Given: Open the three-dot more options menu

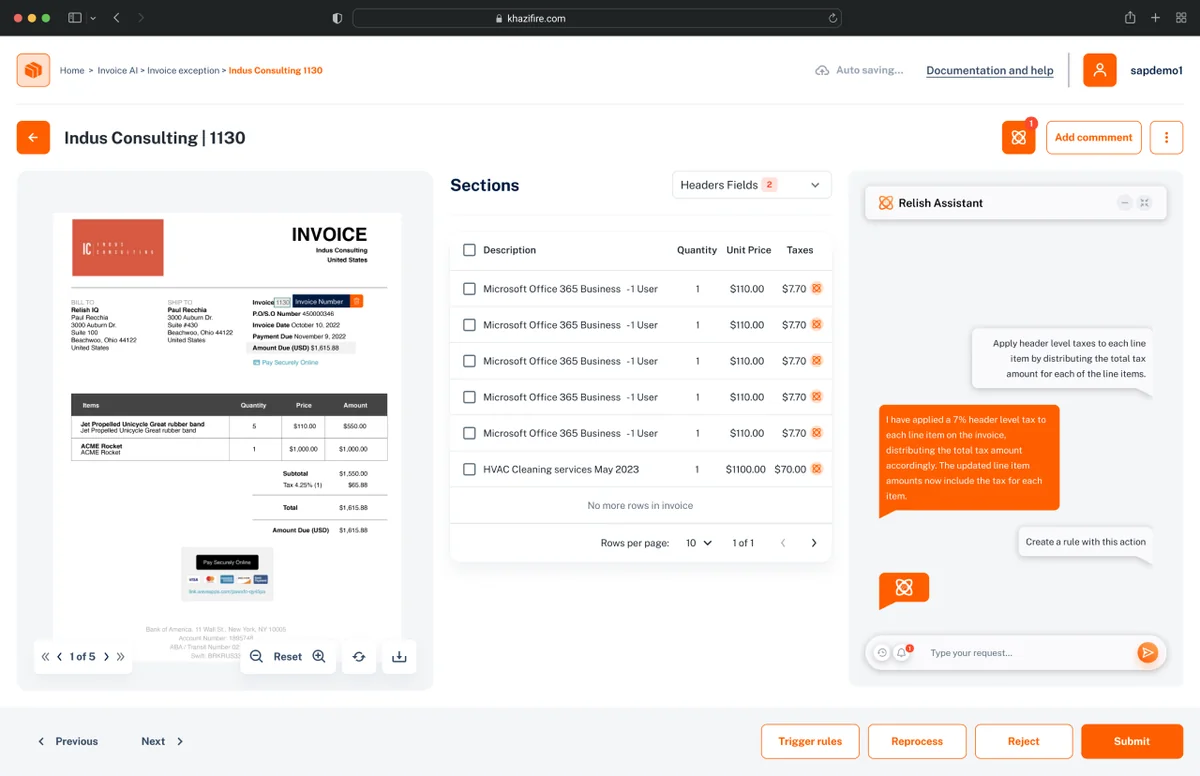Looking at the screenshot, I should click(x=1166, y=138).
